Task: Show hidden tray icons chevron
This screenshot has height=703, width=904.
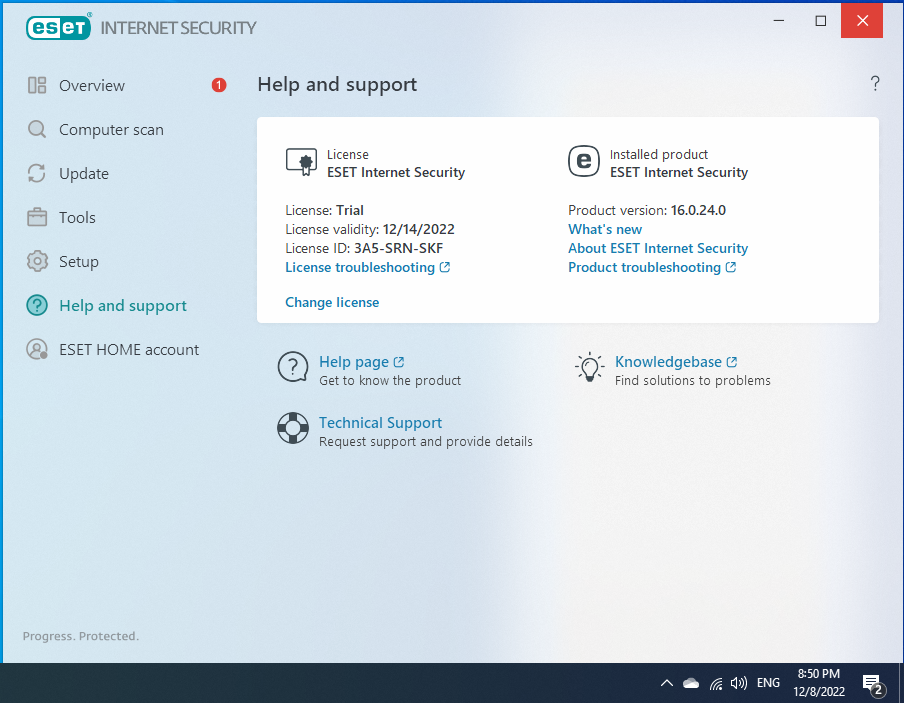Action: [666, 683]
